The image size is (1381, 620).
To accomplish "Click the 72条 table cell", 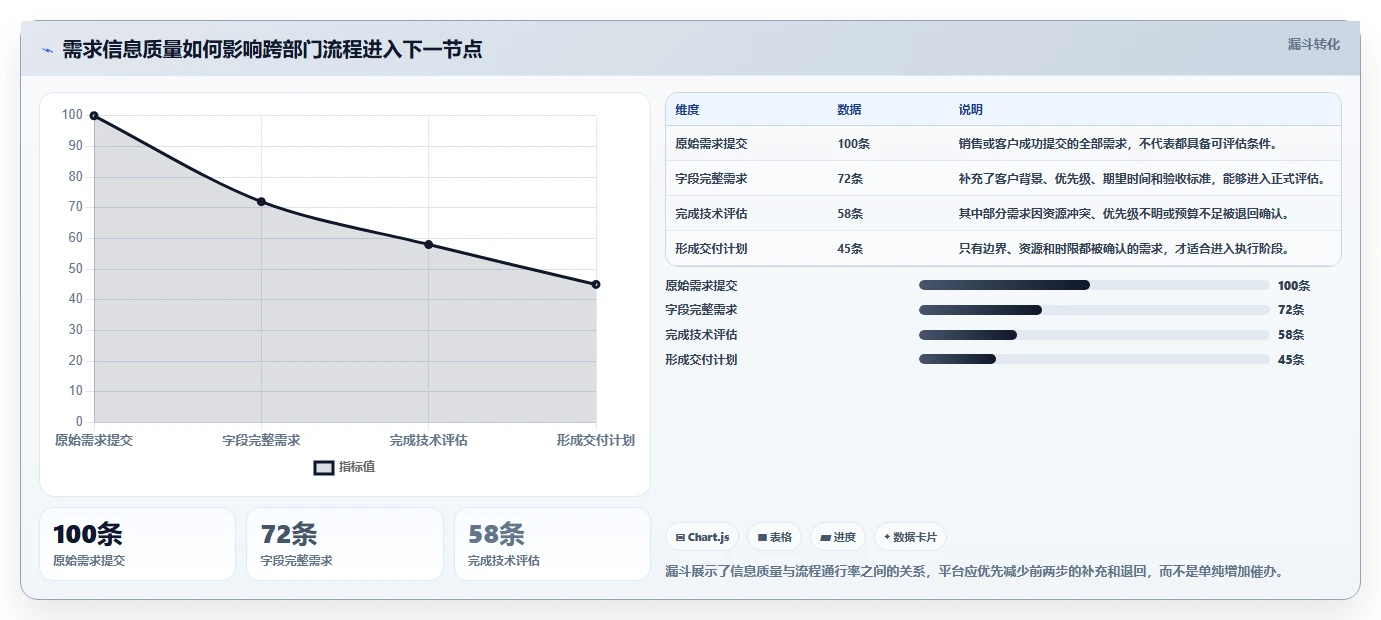I will coord(850,179).
